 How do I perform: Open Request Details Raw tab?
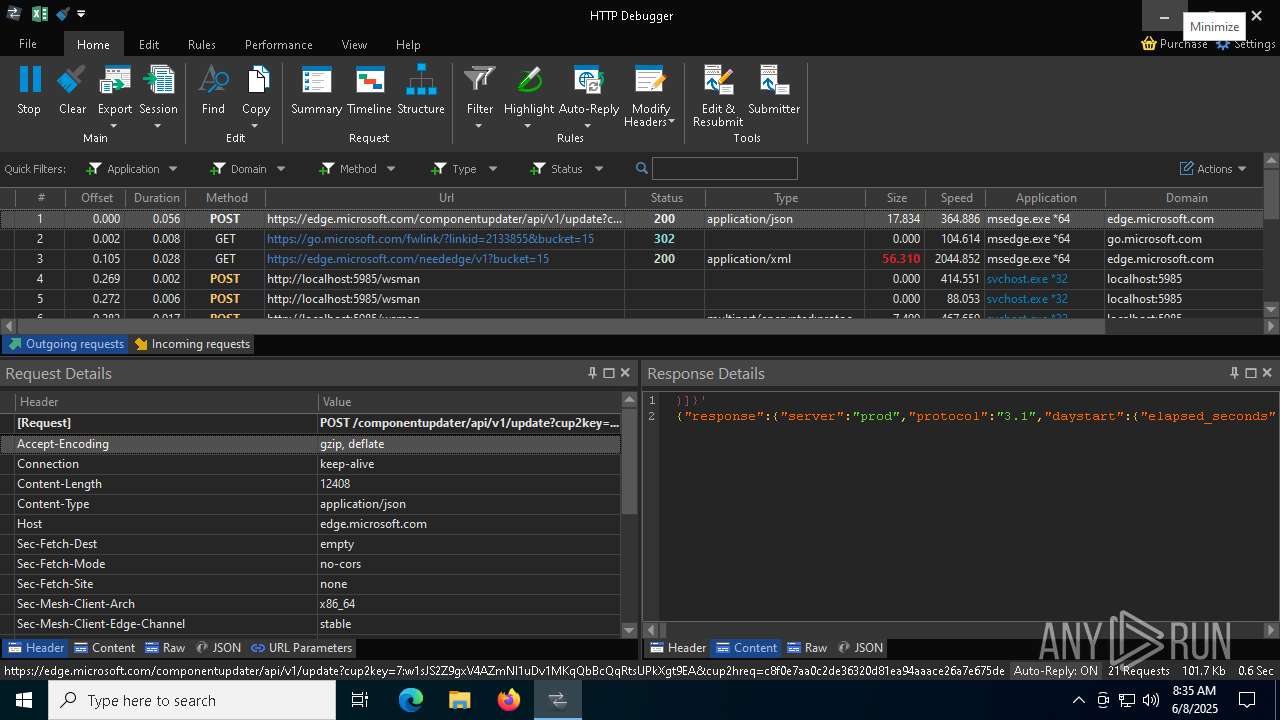tap(165, 648)
